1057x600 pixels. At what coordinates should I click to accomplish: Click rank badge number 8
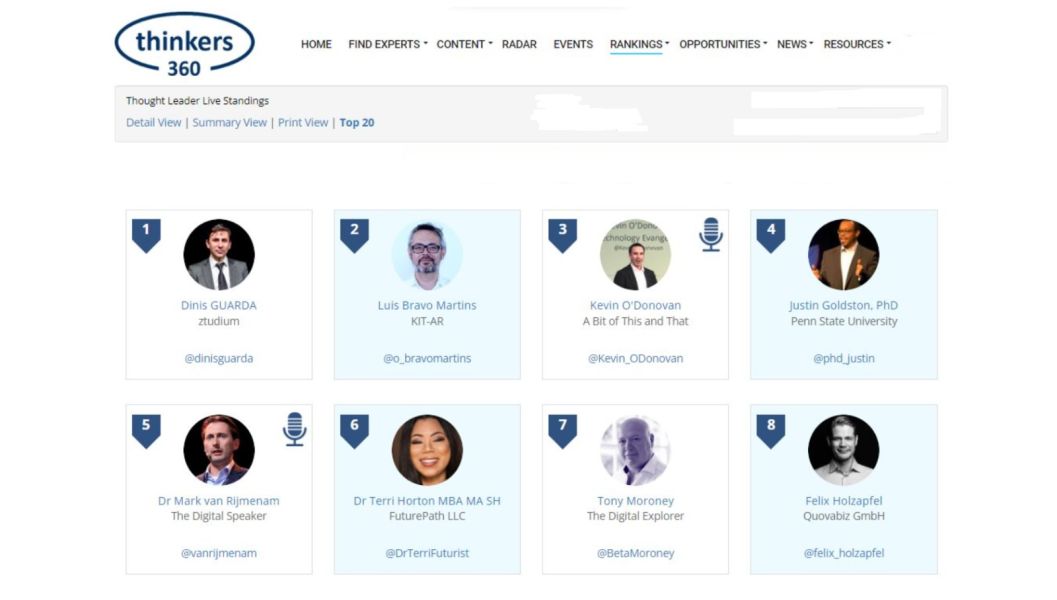[x=771, y=431]
